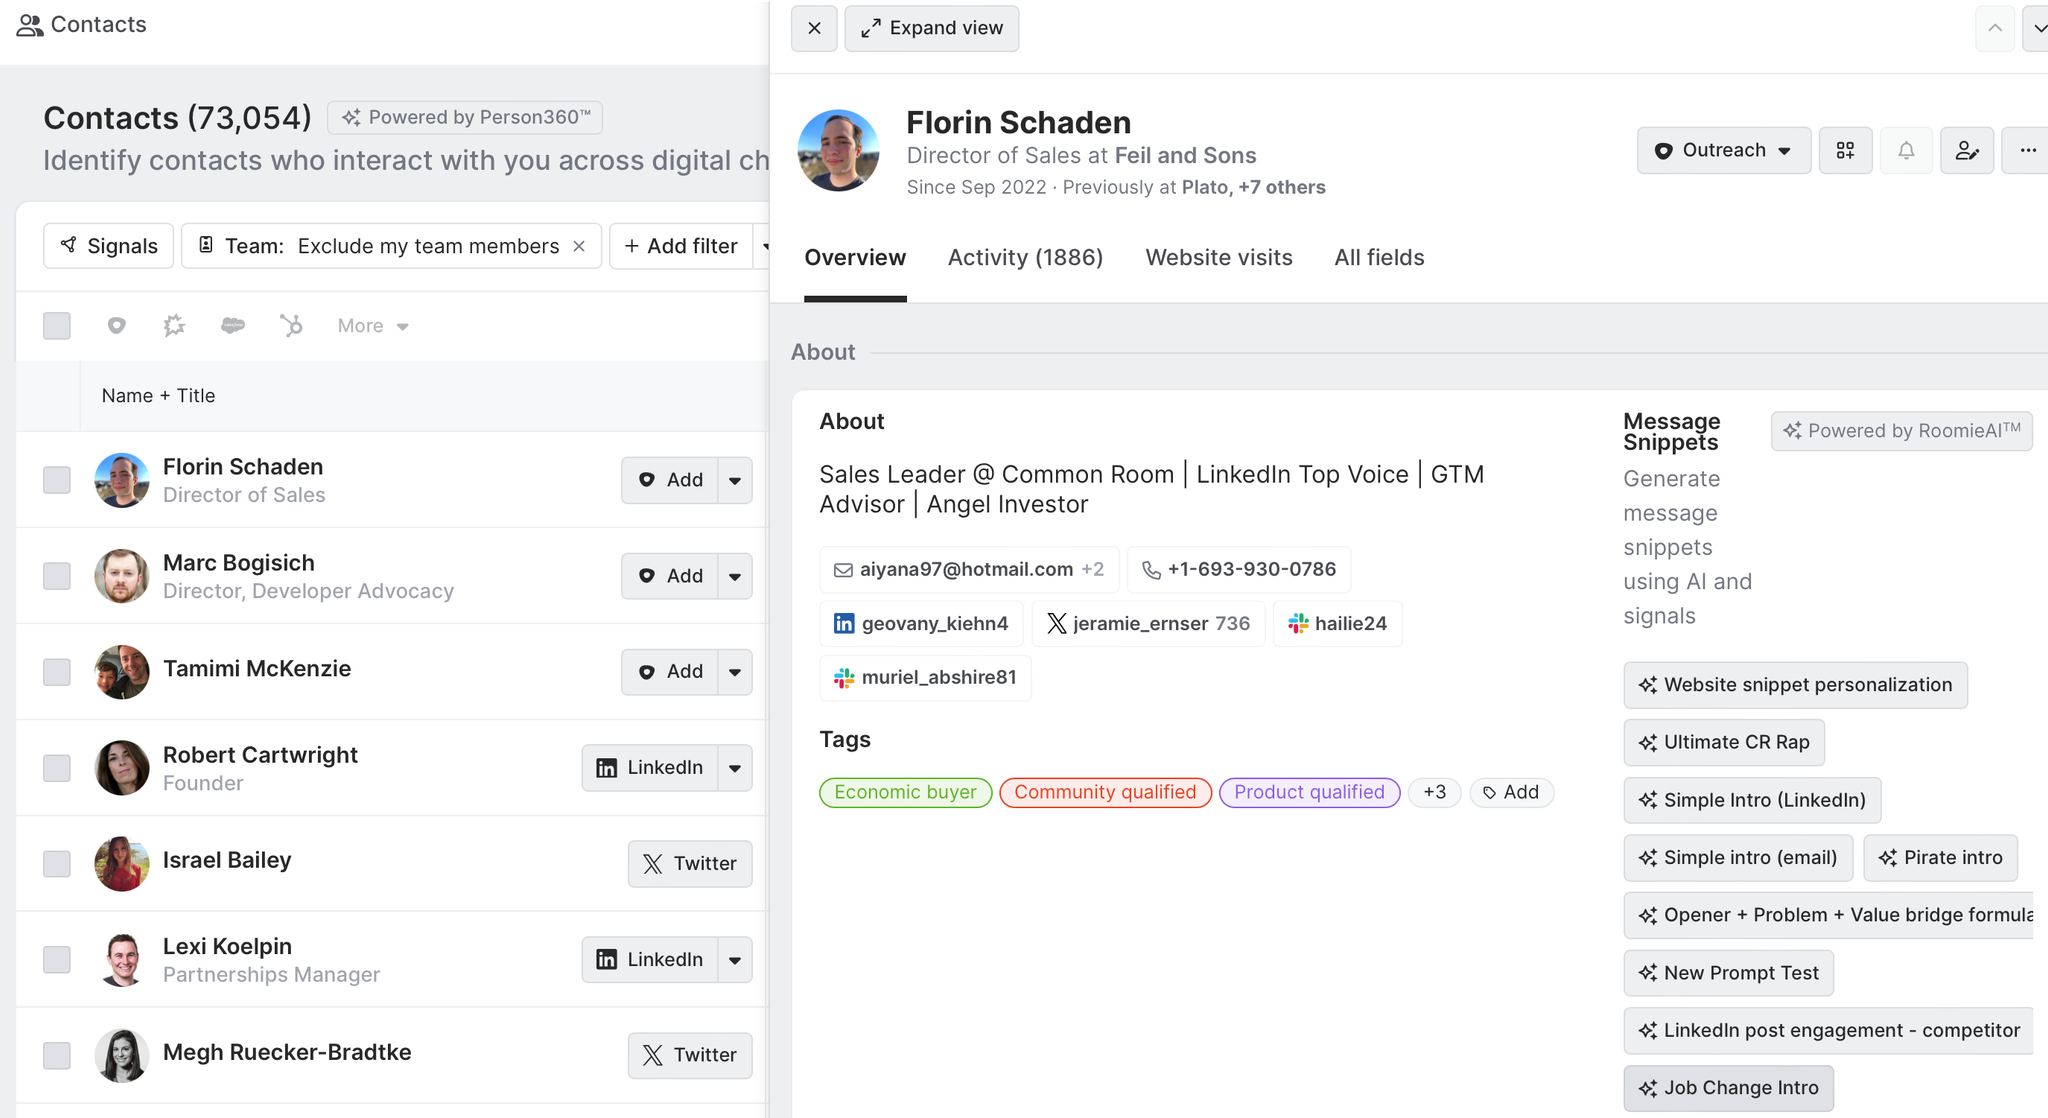Select the Israel Bailey row checkbox

[x=57, y=863]
